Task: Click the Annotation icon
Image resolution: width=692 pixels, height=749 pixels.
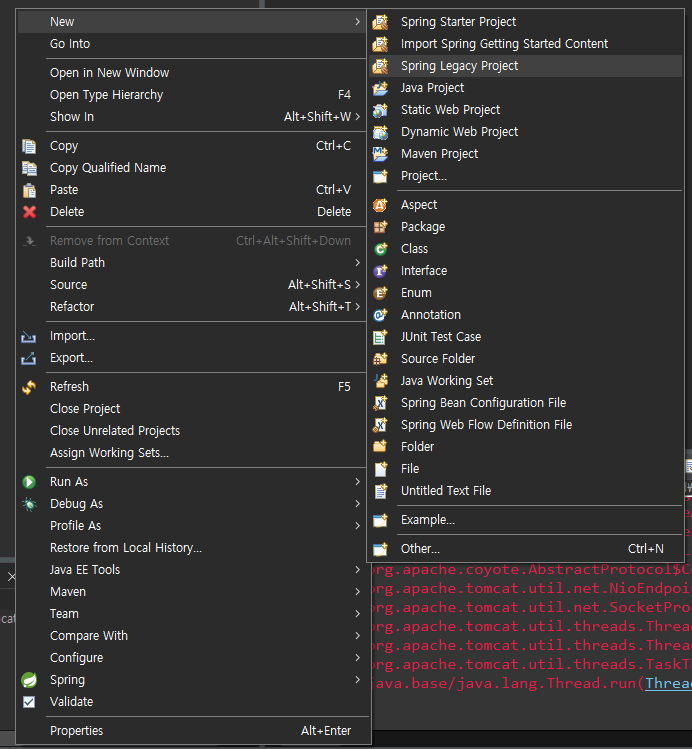Action: click(380, 315)
